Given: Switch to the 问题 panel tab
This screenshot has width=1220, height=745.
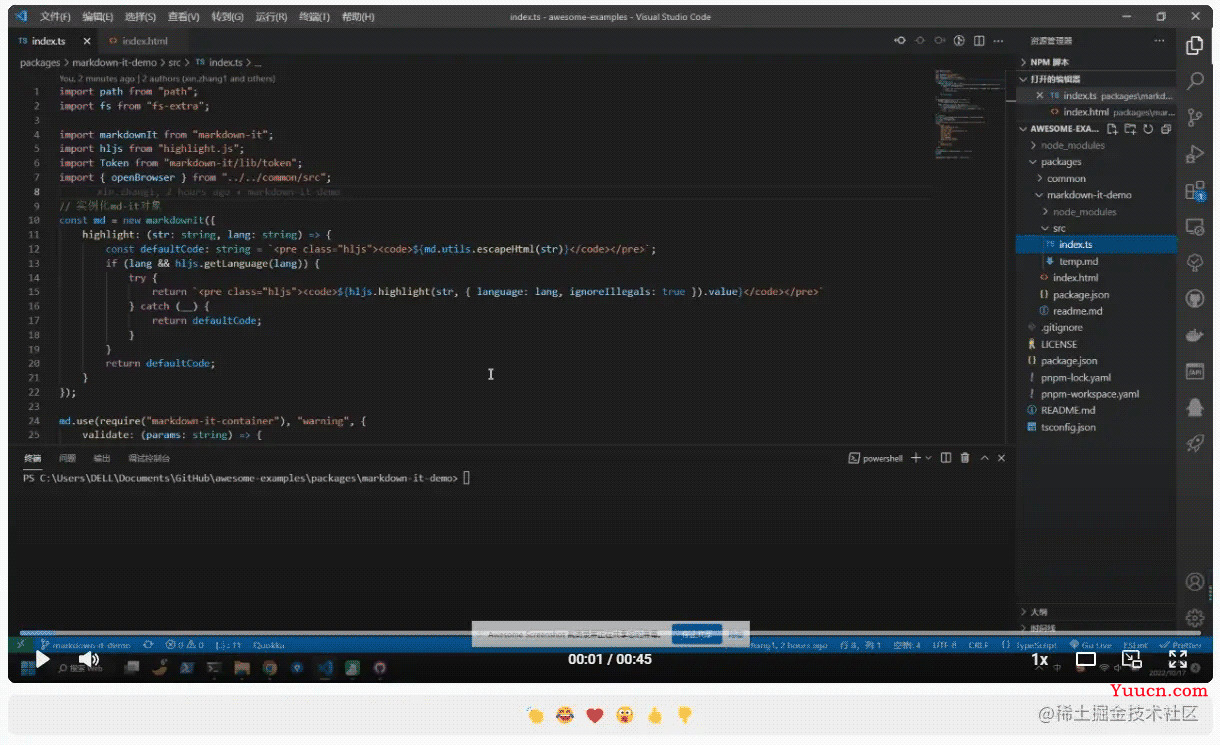Looking at the screenshot, I should click(x=67, y=458).
